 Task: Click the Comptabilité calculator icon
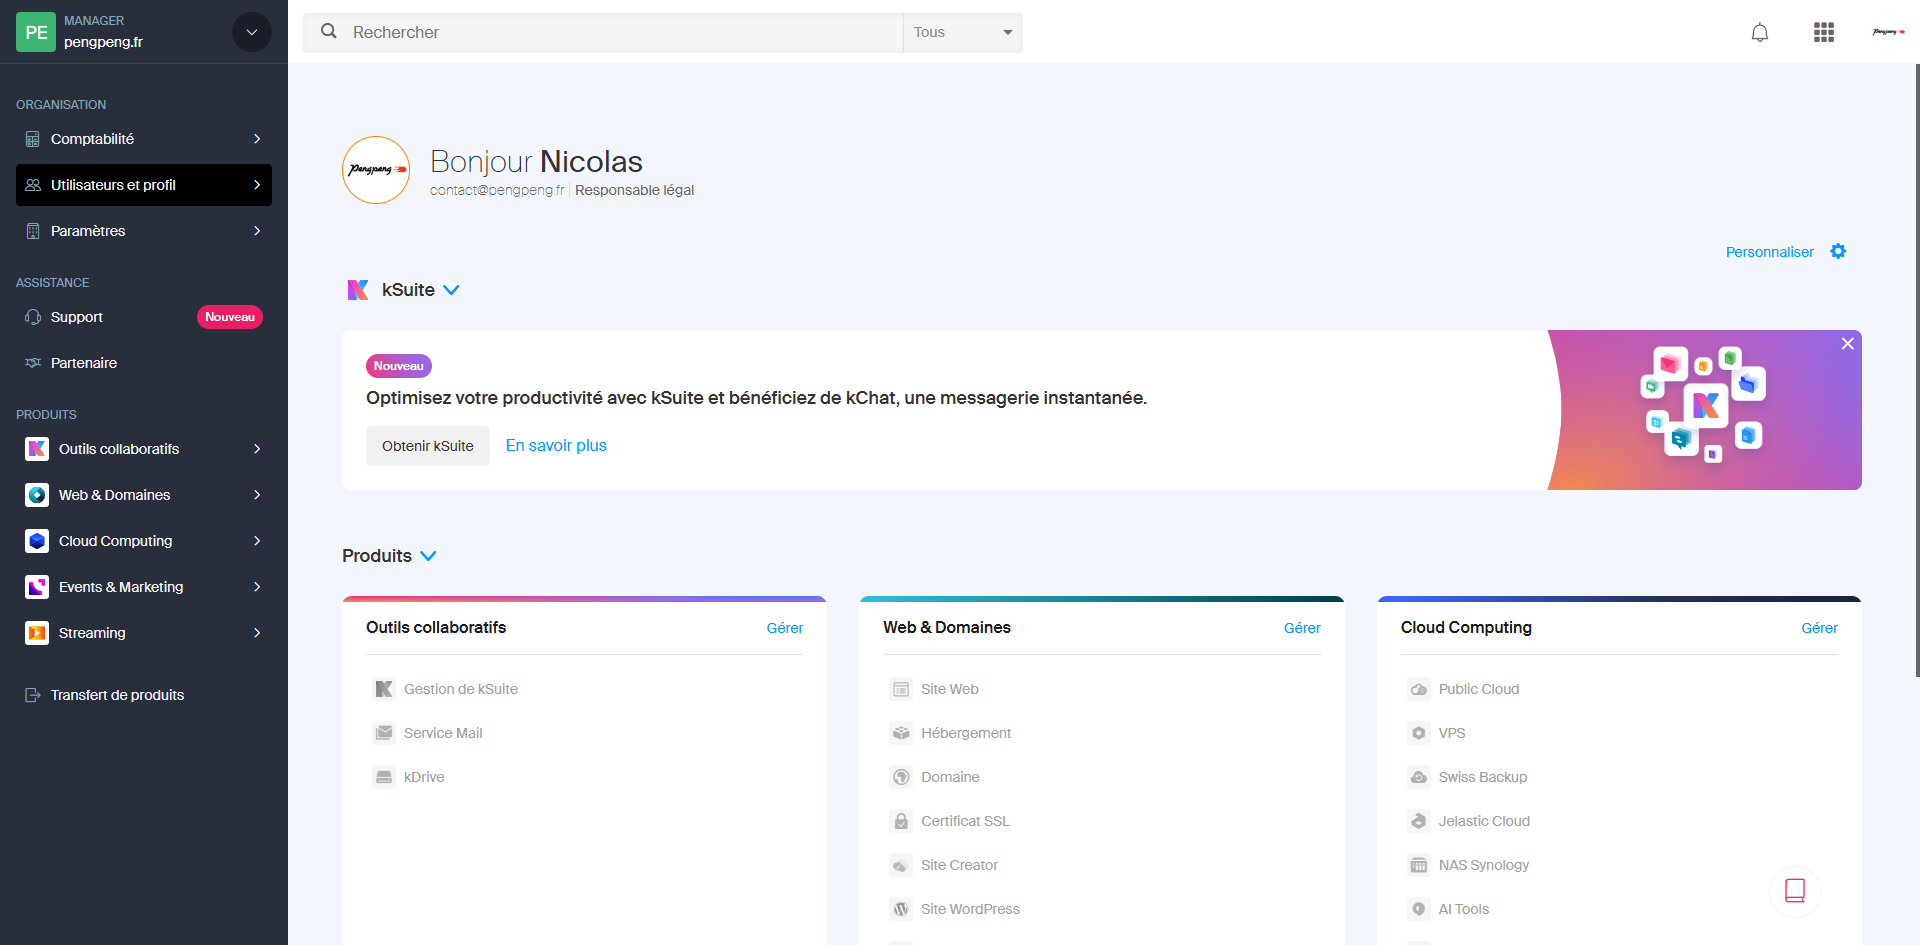pyautogui.click(x=33, y=139)
